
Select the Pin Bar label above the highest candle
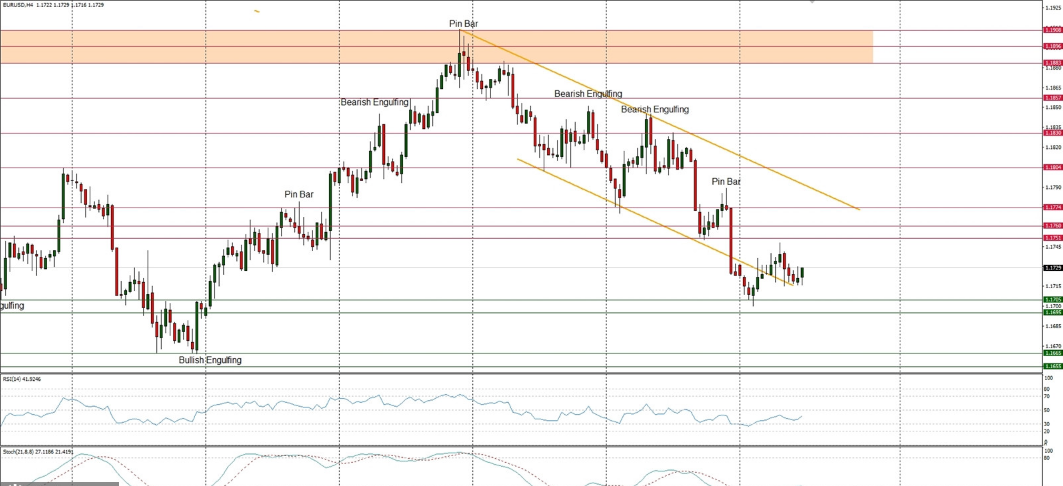coord(463,22)
